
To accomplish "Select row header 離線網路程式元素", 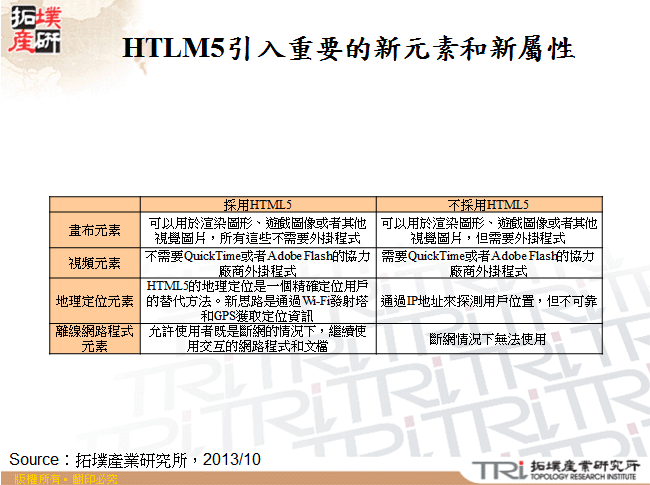I will pos(95,339).
